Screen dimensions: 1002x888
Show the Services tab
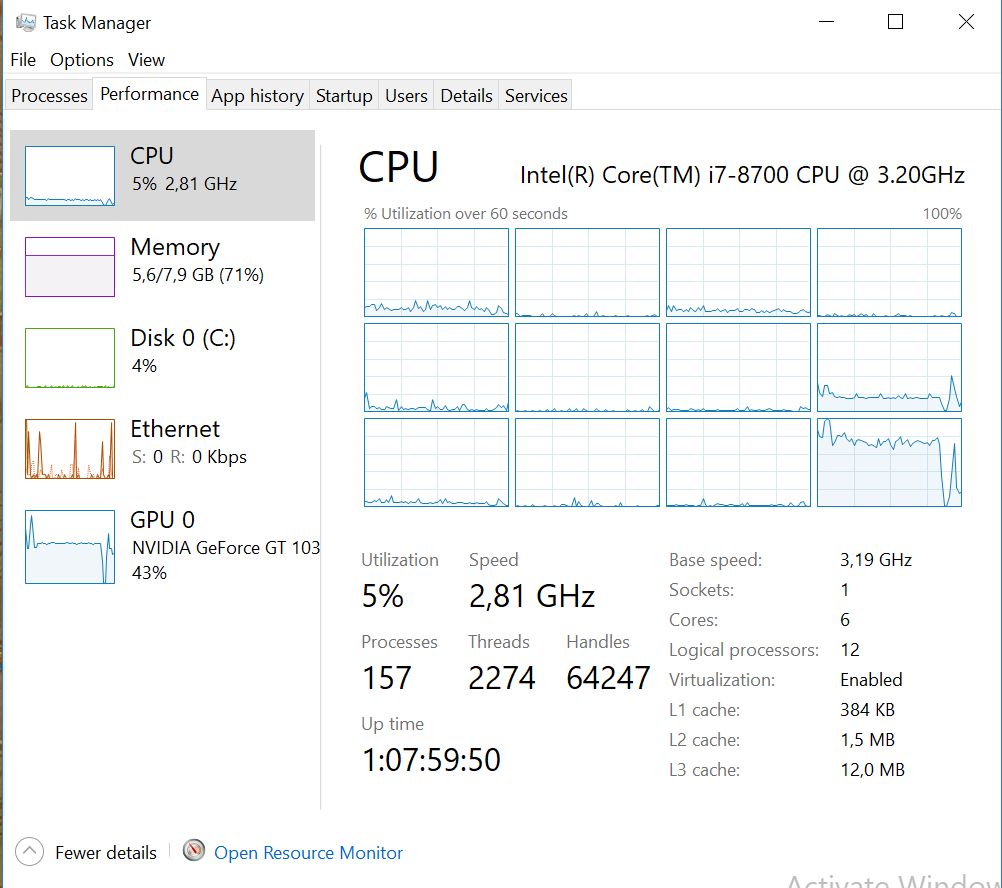tap(536, 96)
